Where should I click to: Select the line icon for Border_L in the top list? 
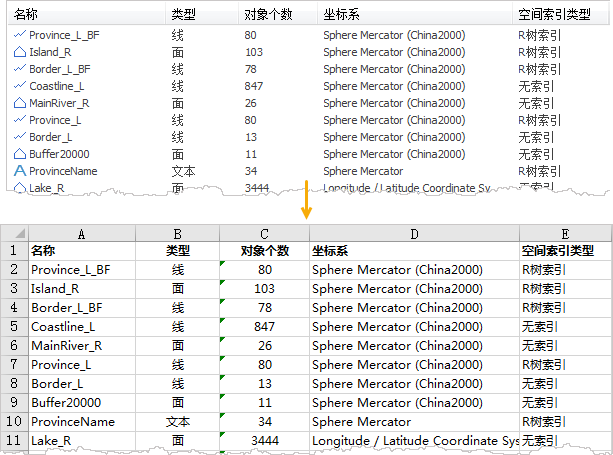(19, 137)
